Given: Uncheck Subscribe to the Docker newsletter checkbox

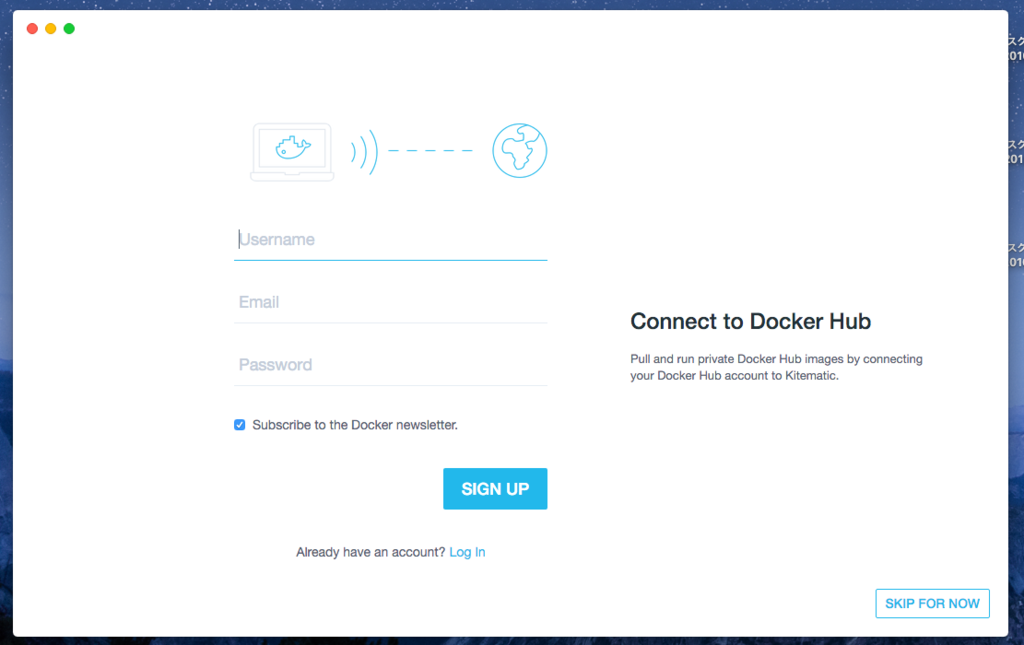Looking at the screenshot, I should click(x=240, y=425).
